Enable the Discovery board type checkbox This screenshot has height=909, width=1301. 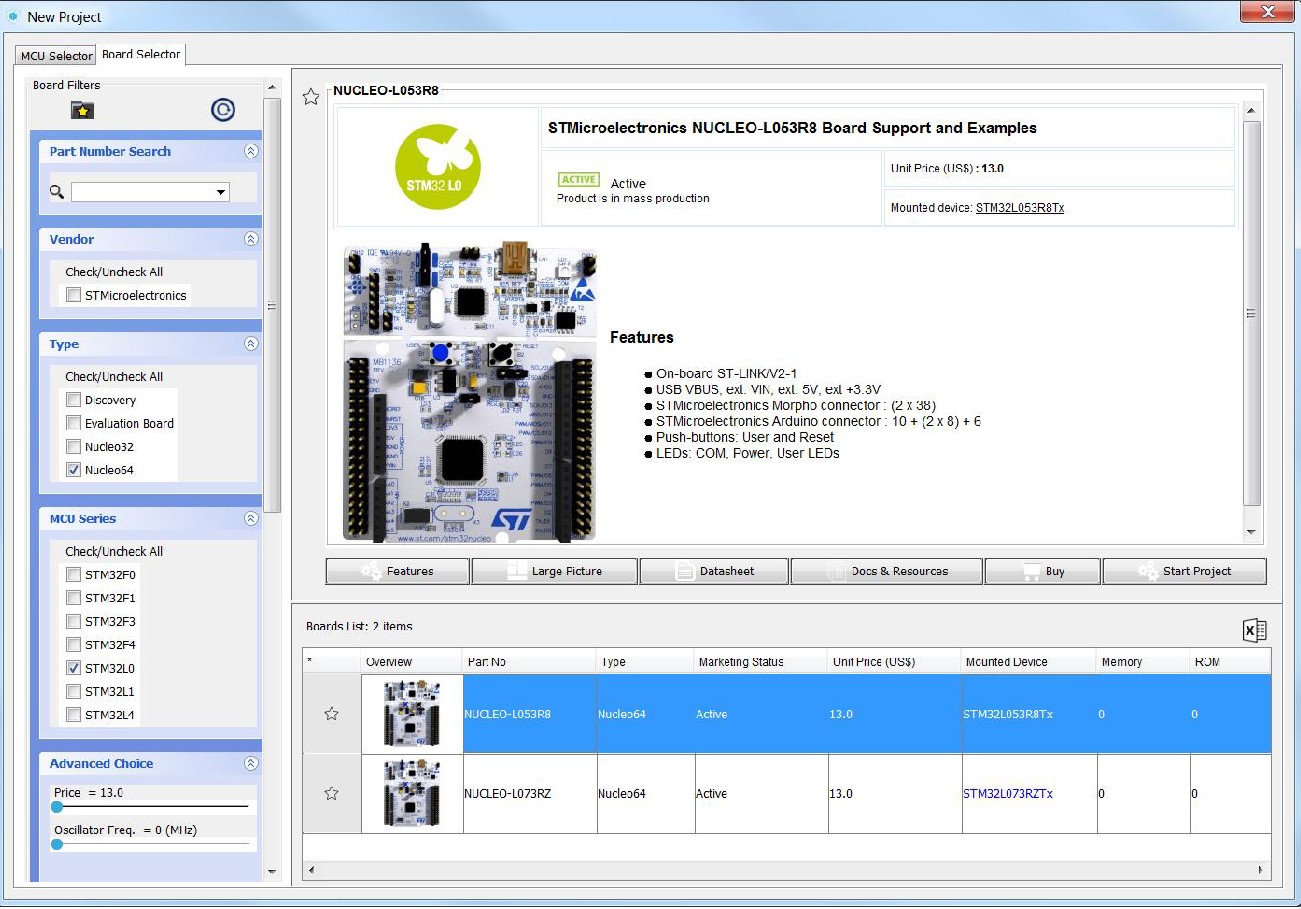pyautogui.click(x=73, y=400)
